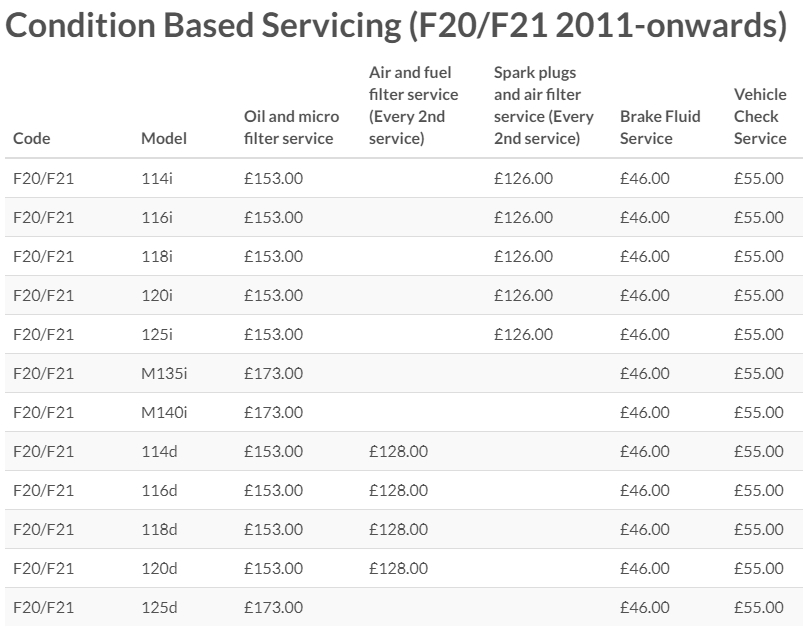Click the M135i model name
This screenshot has width=803, height=635.
coord(164,373)
